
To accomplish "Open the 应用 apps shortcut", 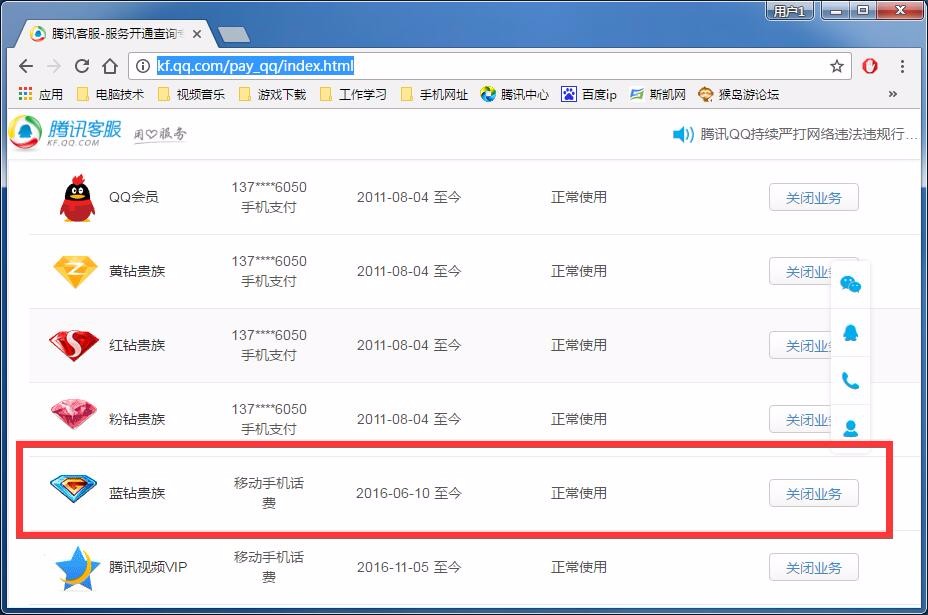I will [40, 94].
